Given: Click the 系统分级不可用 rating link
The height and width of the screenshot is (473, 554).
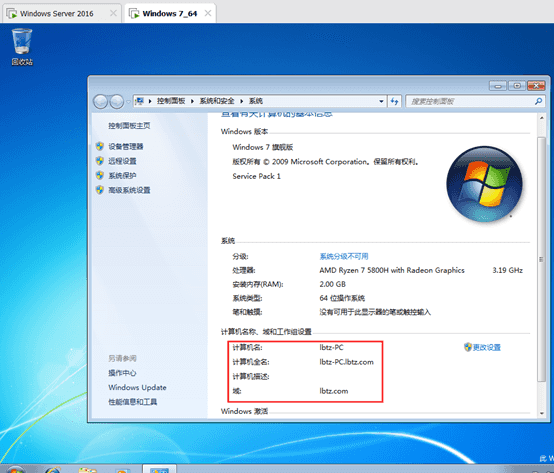Looking at the screenshot, I should pos(344,256).
